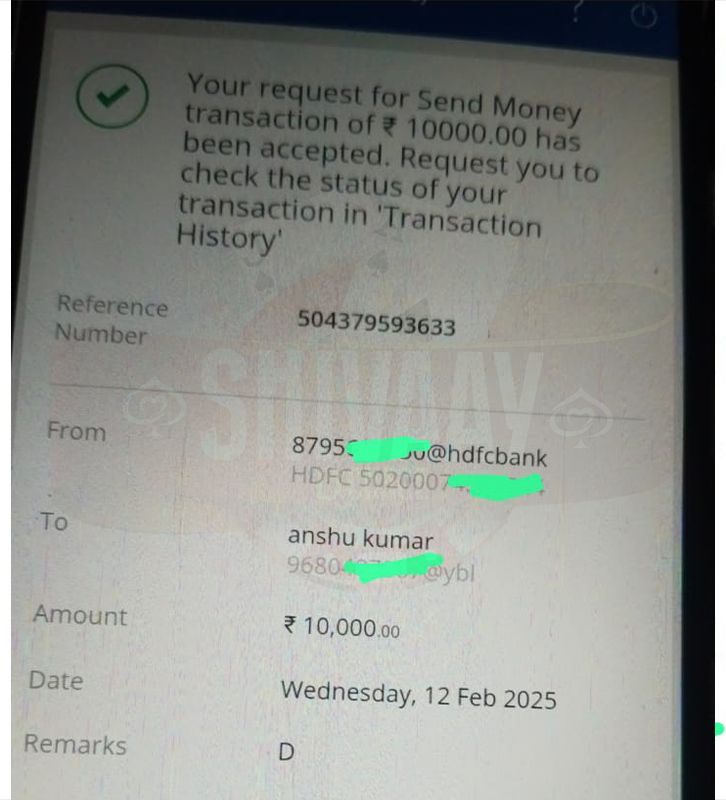Viewport: 726px width, 800px height.
Task: Tap the divider line below reference number
Action: point(347,401)
